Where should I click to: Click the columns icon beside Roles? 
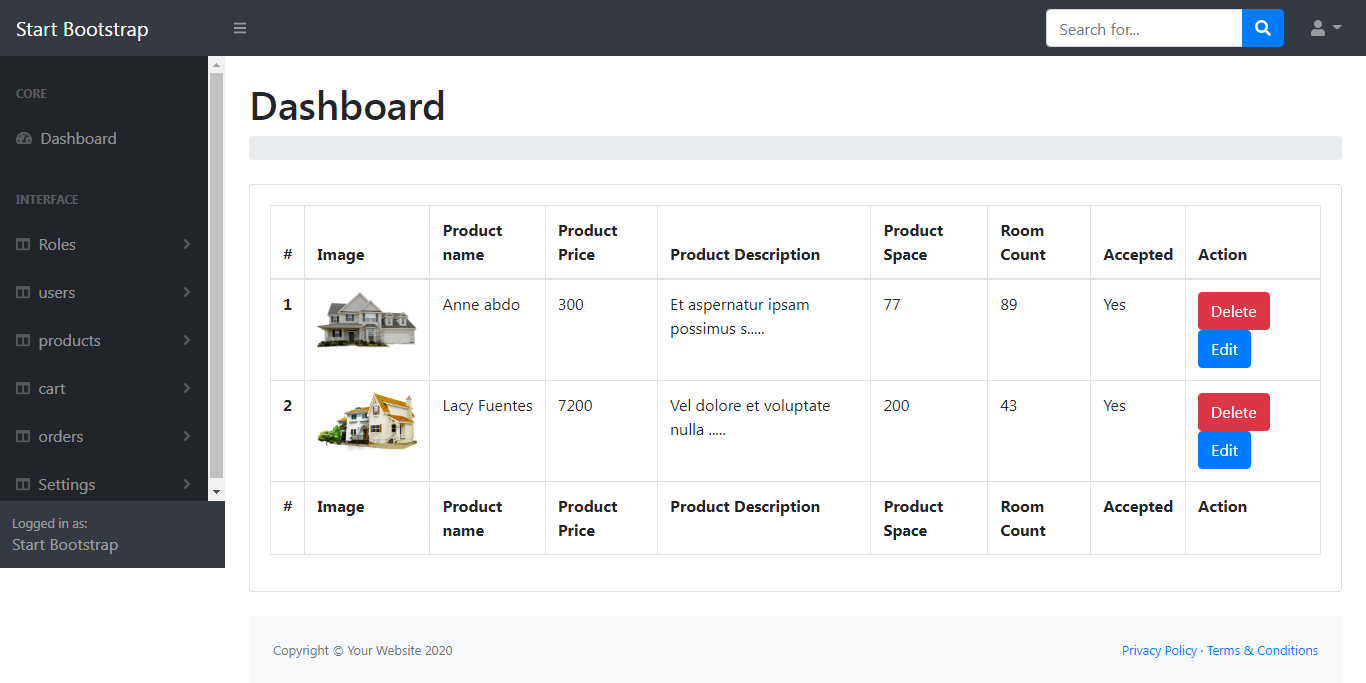point(23,245)
